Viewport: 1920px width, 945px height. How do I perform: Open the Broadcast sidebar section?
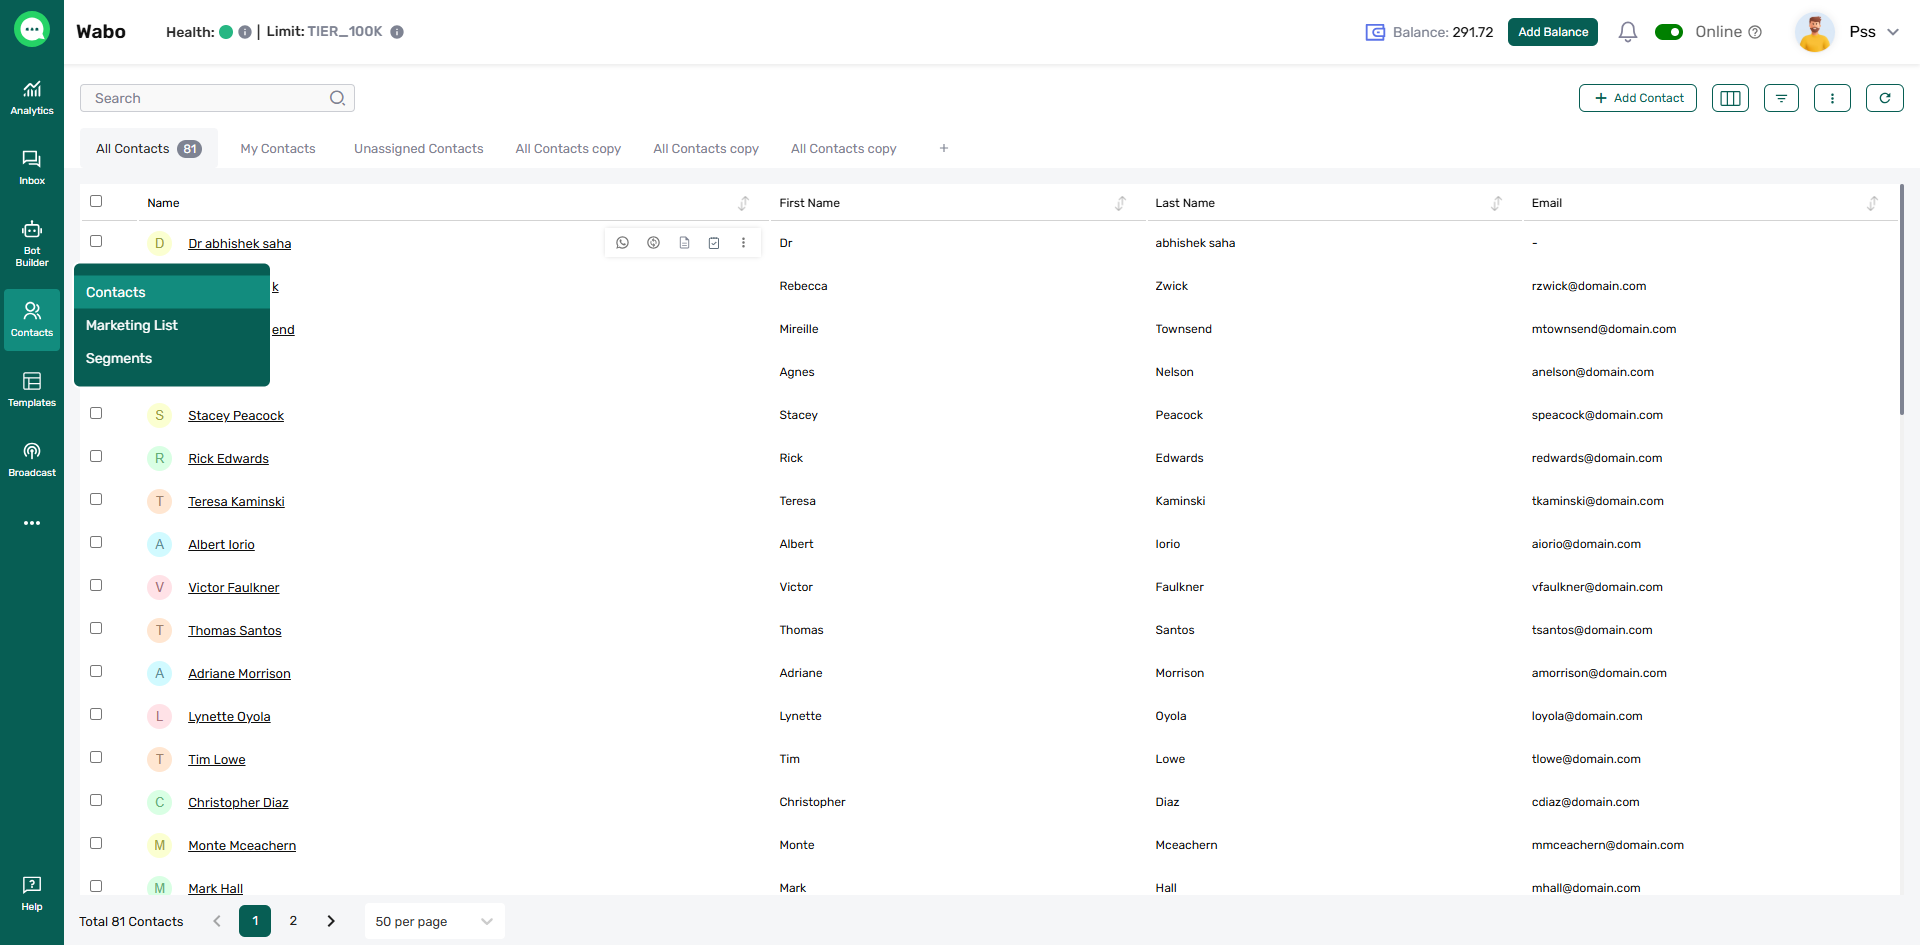(x=32, y=460)
